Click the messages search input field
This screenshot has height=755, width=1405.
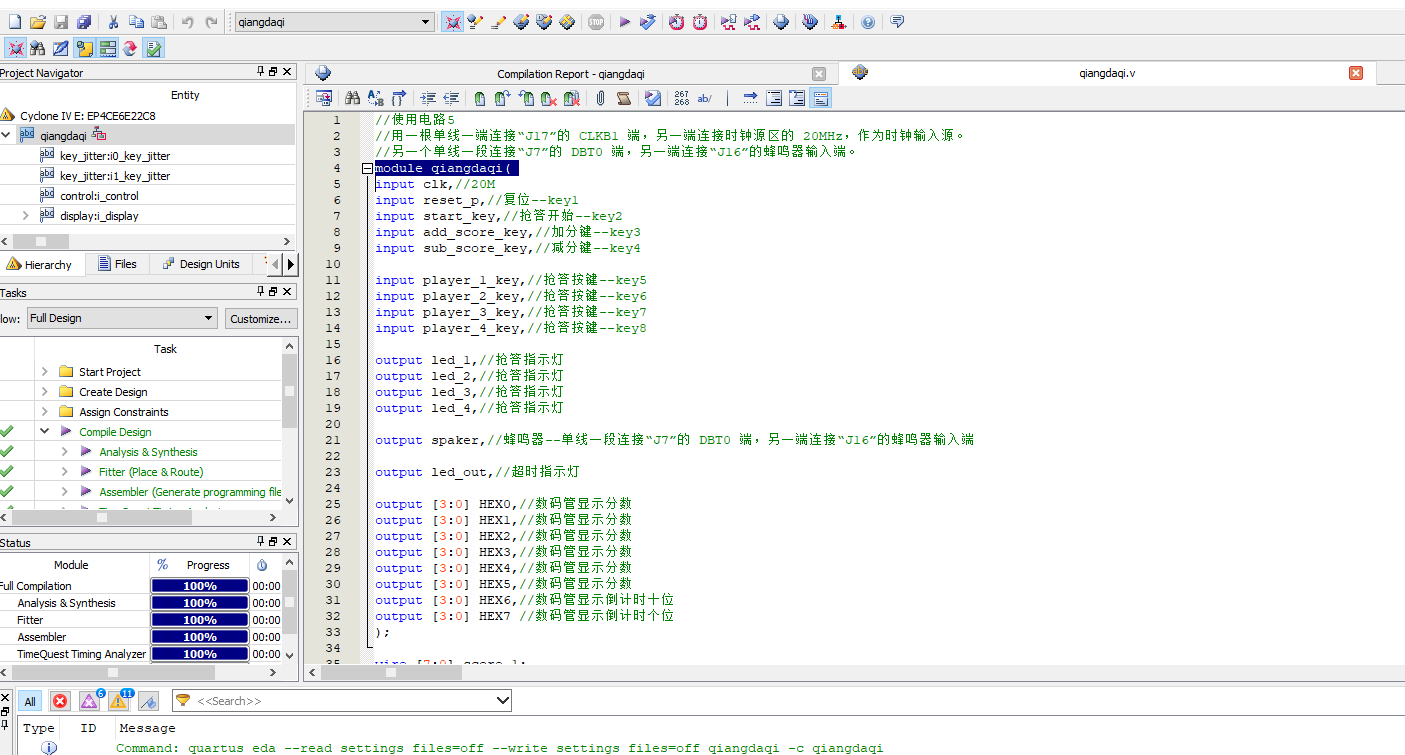343,701
